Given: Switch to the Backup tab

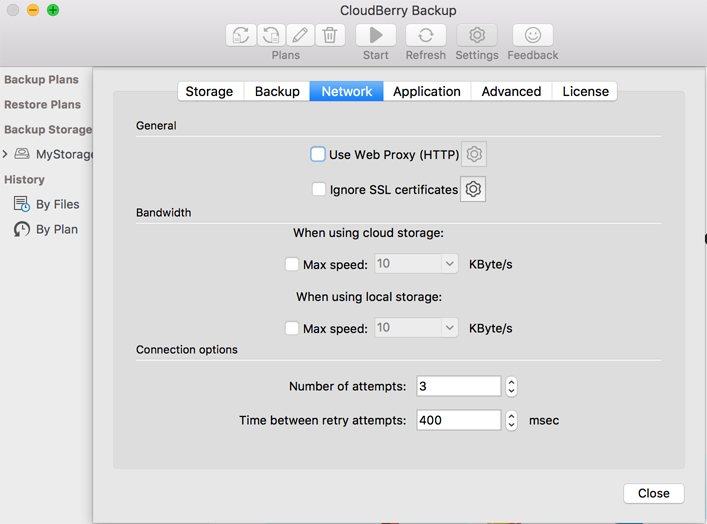Looking at the screenshot, I should pyautogui.click(x=277, y=92).
